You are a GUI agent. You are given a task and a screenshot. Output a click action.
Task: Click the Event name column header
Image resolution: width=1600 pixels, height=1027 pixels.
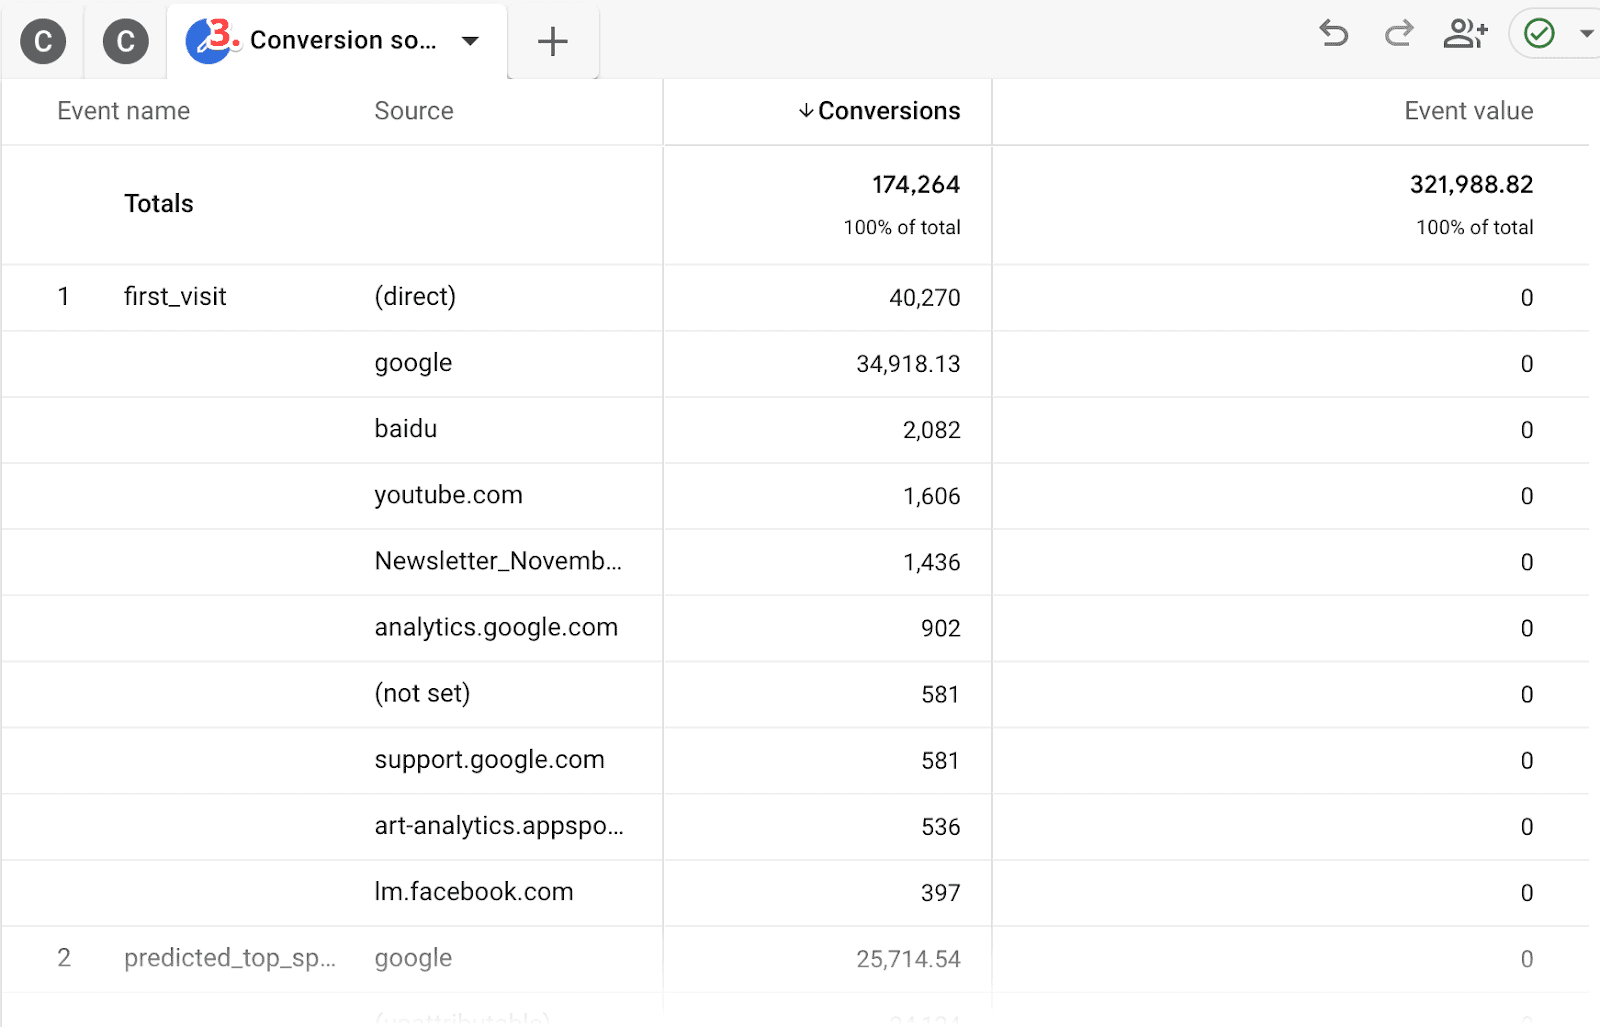123,110
